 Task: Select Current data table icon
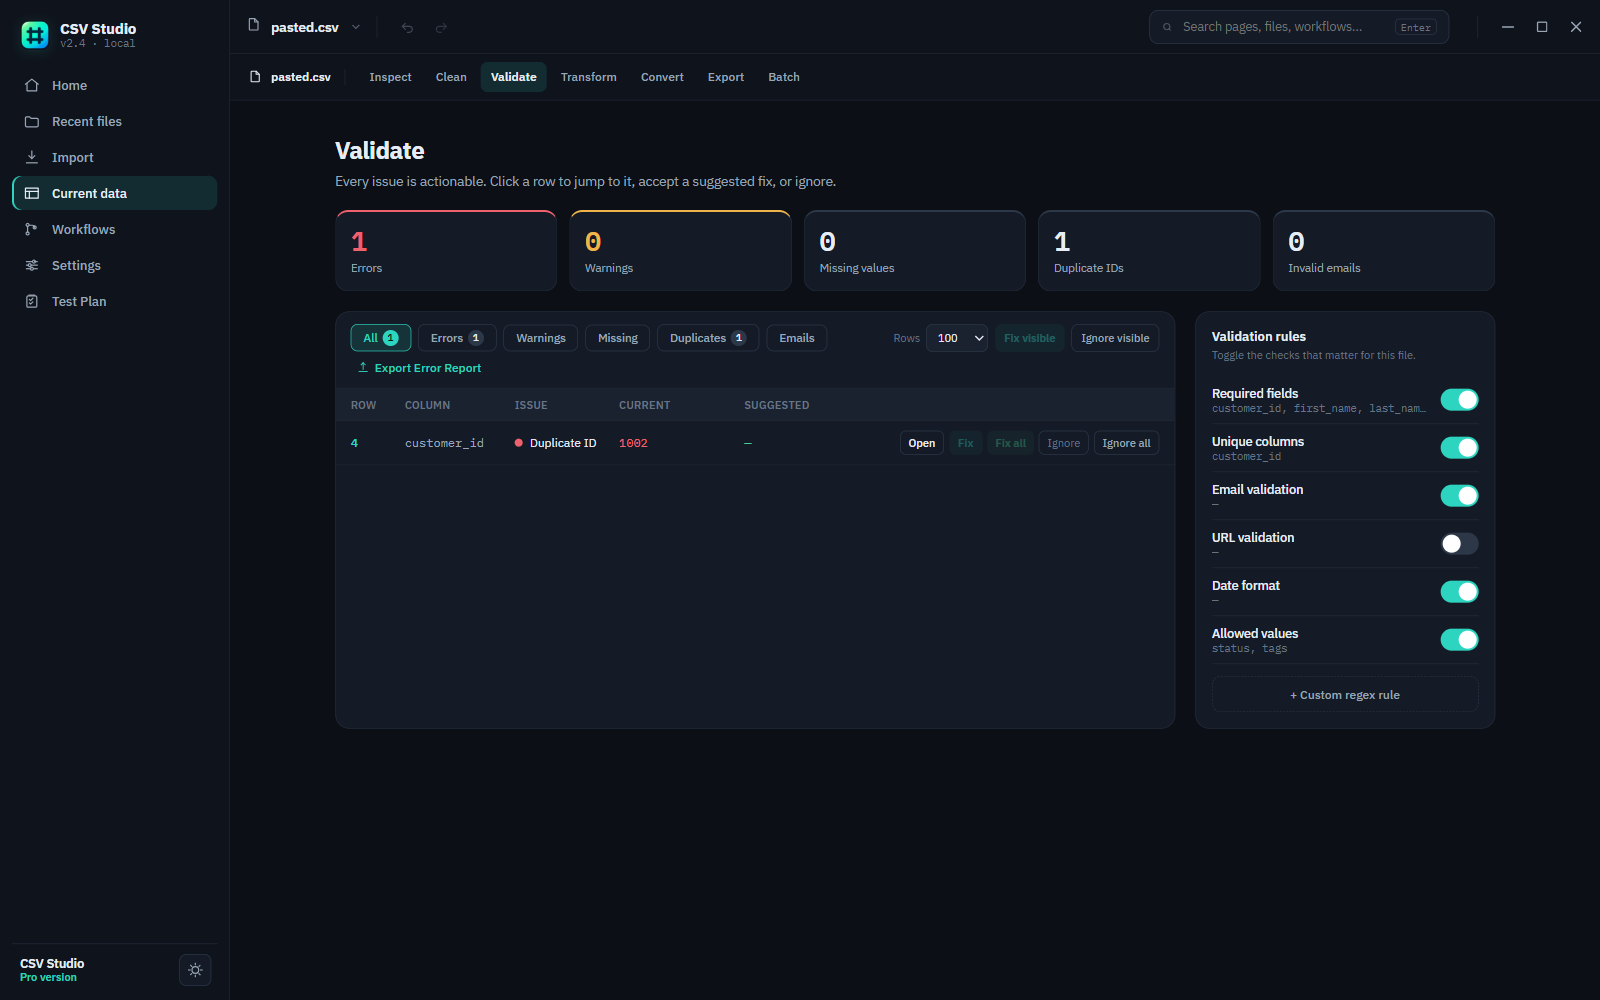click(32, 193)
